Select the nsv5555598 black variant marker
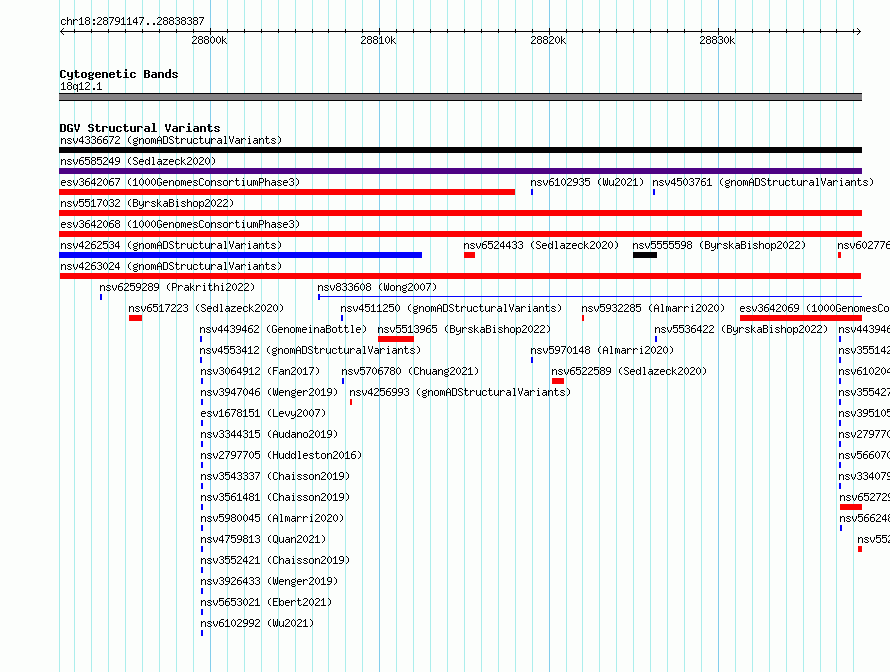Image resolution: width=890 pixels, height=672 pixels. pyautogui.click(x=645, y=255)
